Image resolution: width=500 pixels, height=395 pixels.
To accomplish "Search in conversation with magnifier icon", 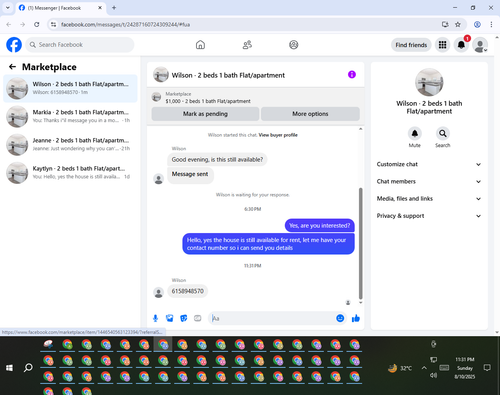I will point(443,134).
